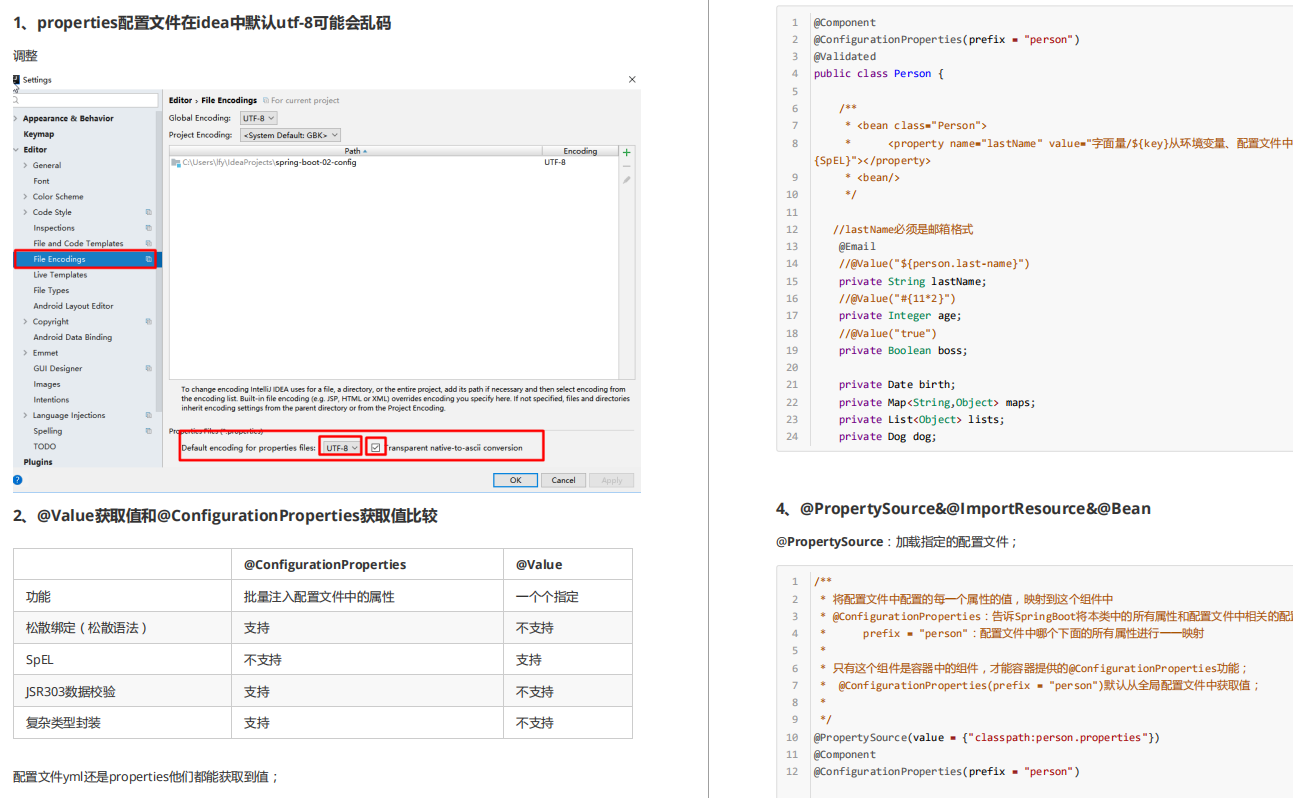Click the minus icon to remove the path entry
This screenshot has width=1293, height=798.
pos(627,166)
